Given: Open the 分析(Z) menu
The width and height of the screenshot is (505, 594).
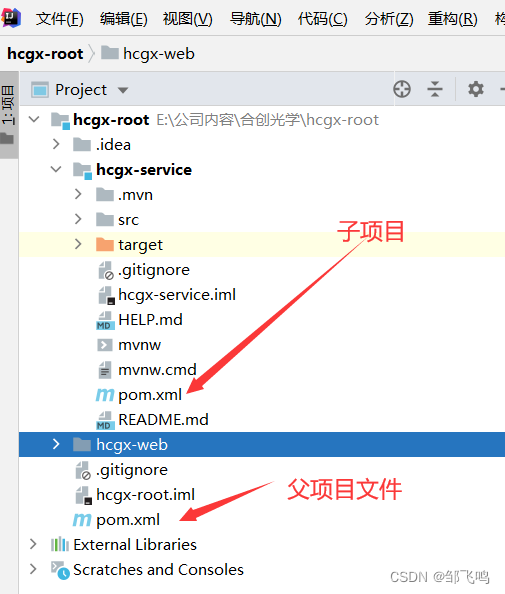Looking at the screenshot, I should (x=389, y=19).
